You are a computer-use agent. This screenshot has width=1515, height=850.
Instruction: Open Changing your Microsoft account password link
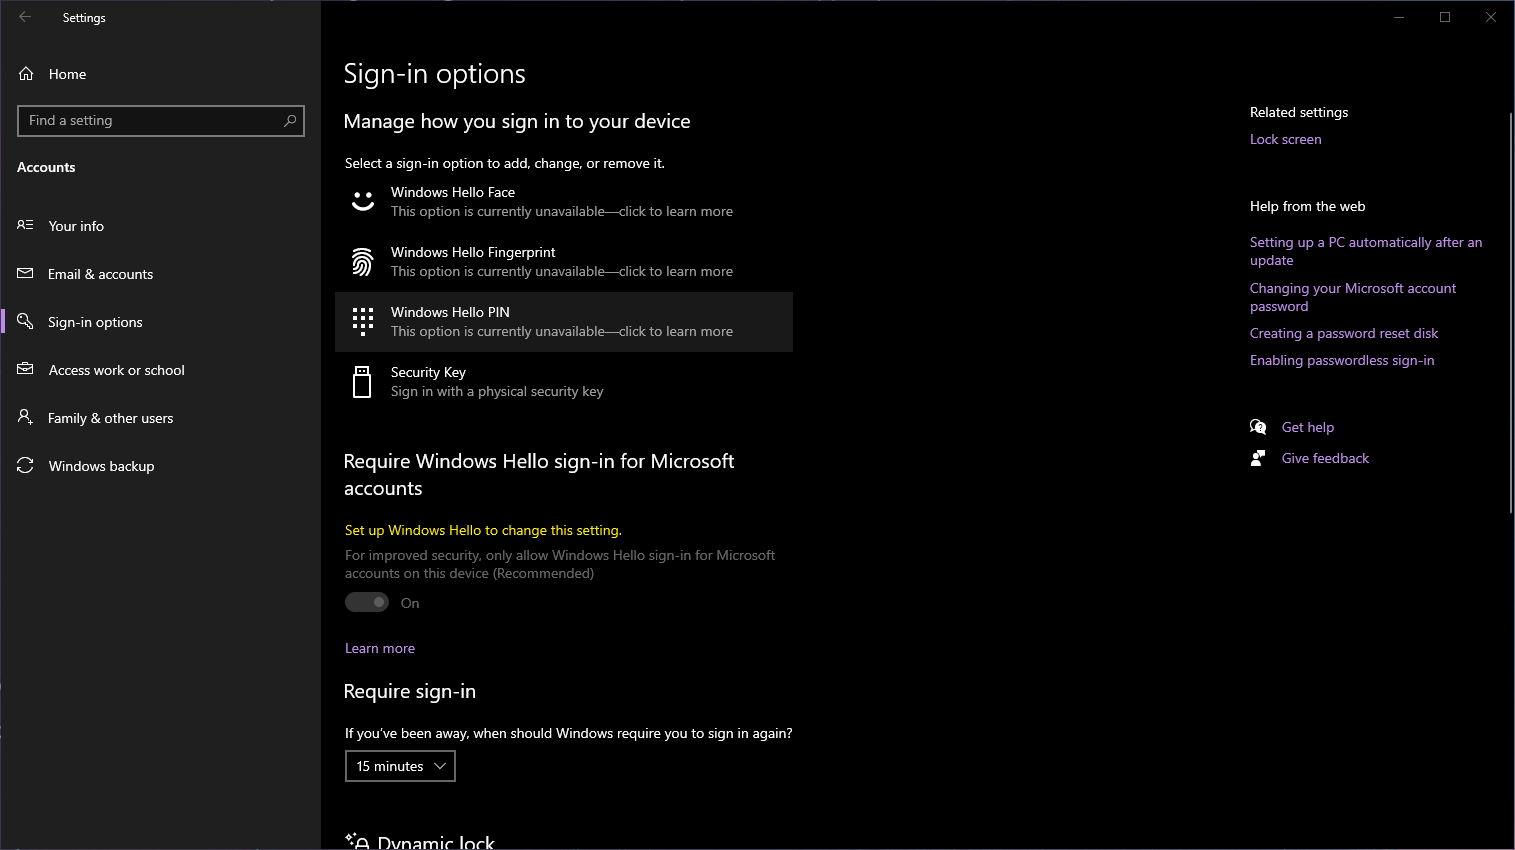tap(1352, 297)
